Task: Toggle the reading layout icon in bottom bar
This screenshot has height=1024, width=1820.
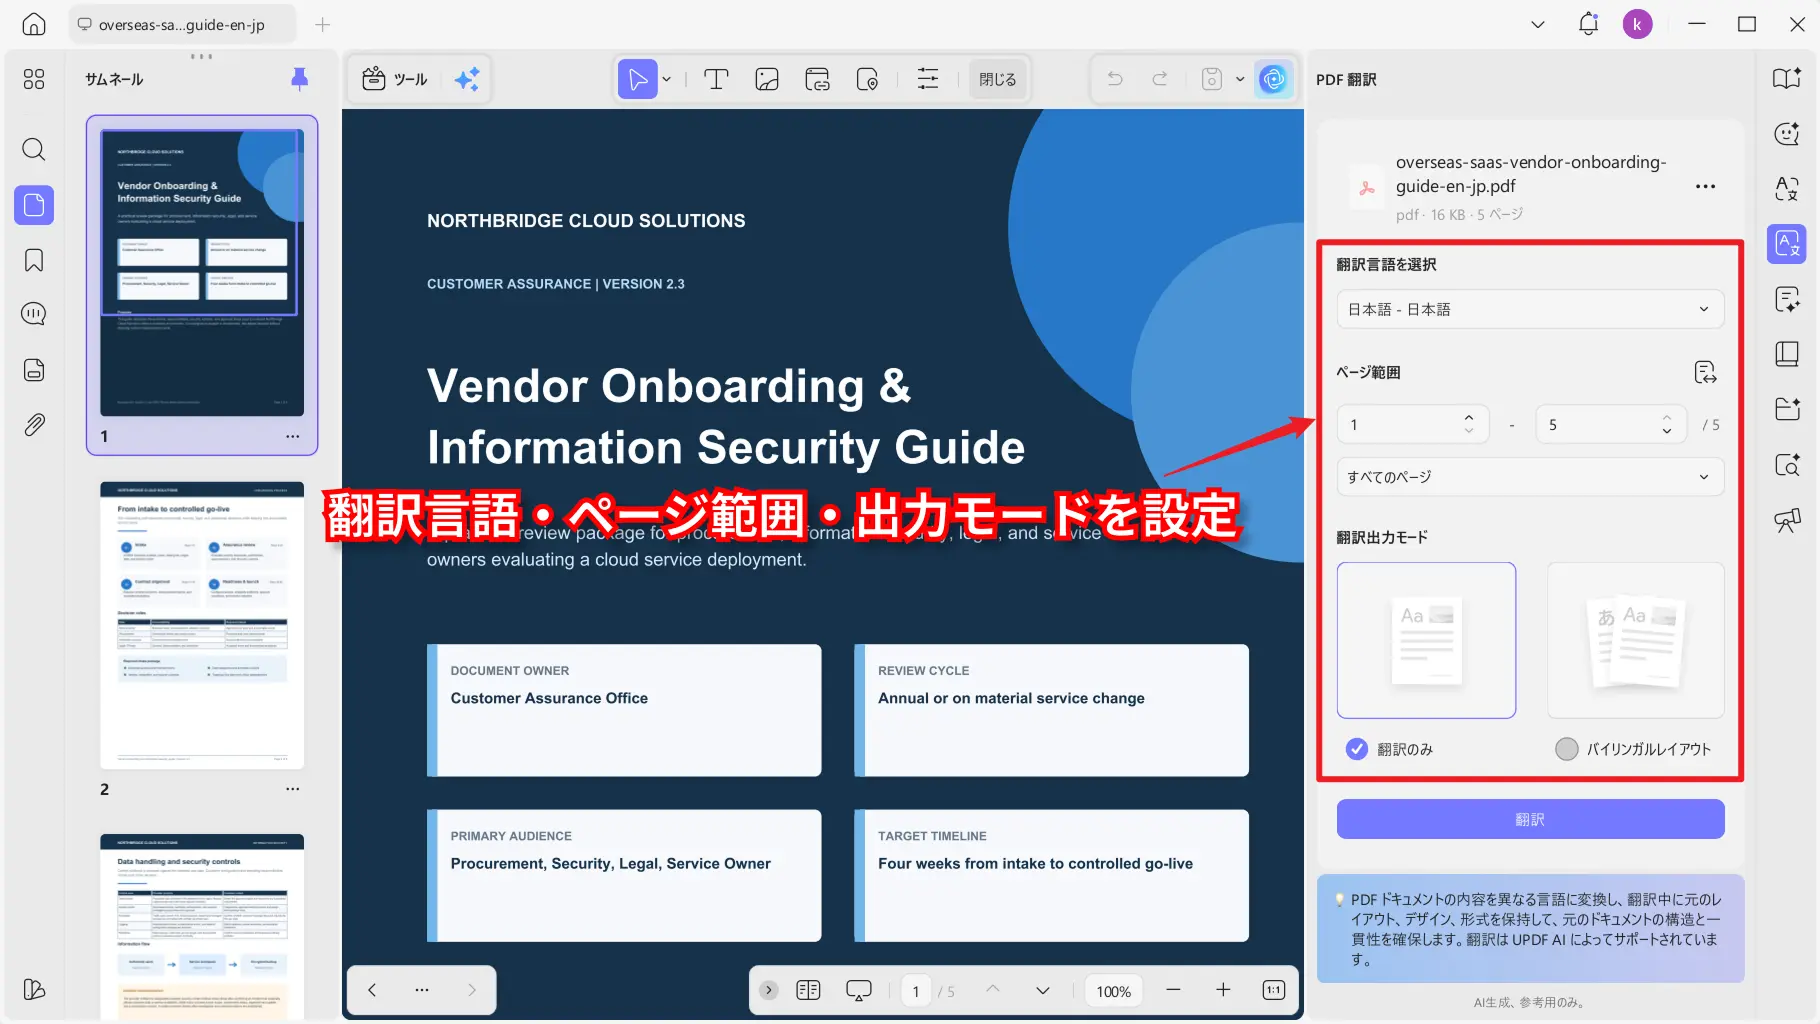Action: [x=808, y=990]
